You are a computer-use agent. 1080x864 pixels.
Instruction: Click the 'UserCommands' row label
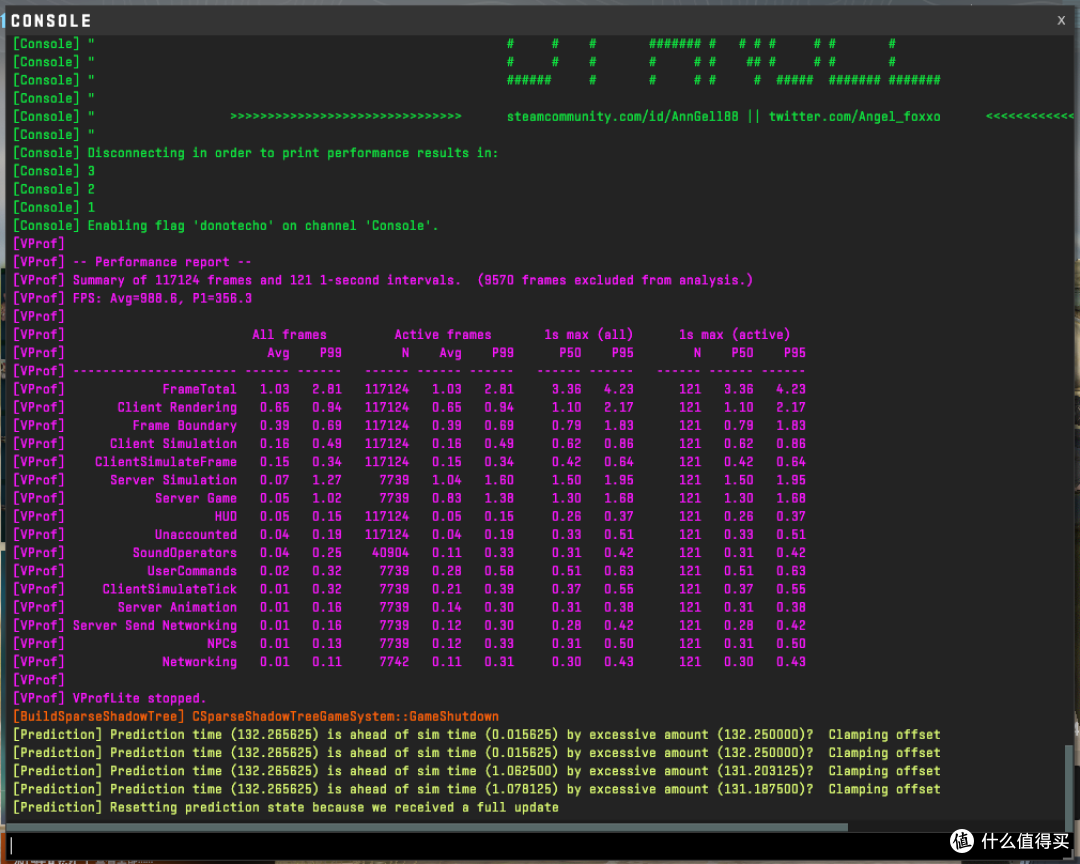191,570
